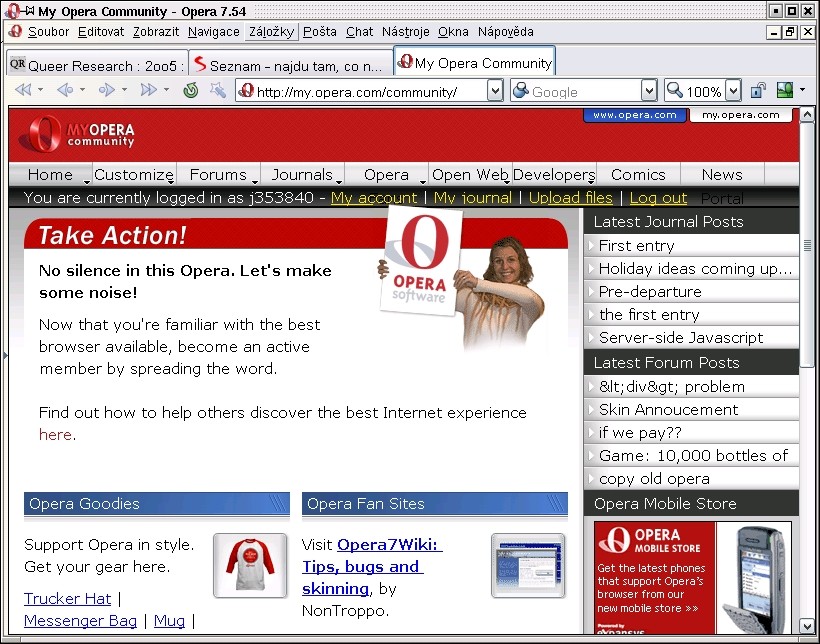The width and height of the screenshot is (820, 644).
Task: Click Home in the site navigation
Action: coord(50,174)
